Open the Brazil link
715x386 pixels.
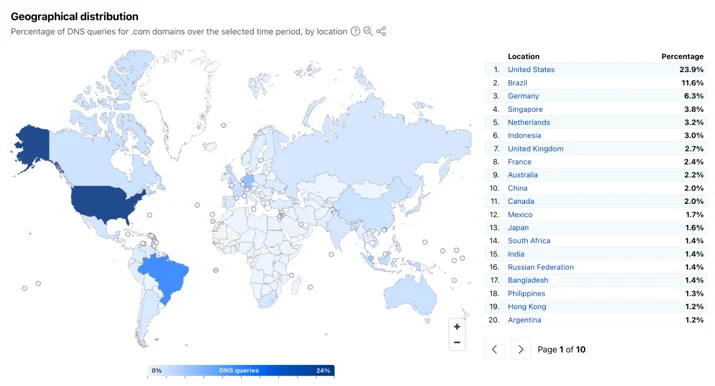518,83
